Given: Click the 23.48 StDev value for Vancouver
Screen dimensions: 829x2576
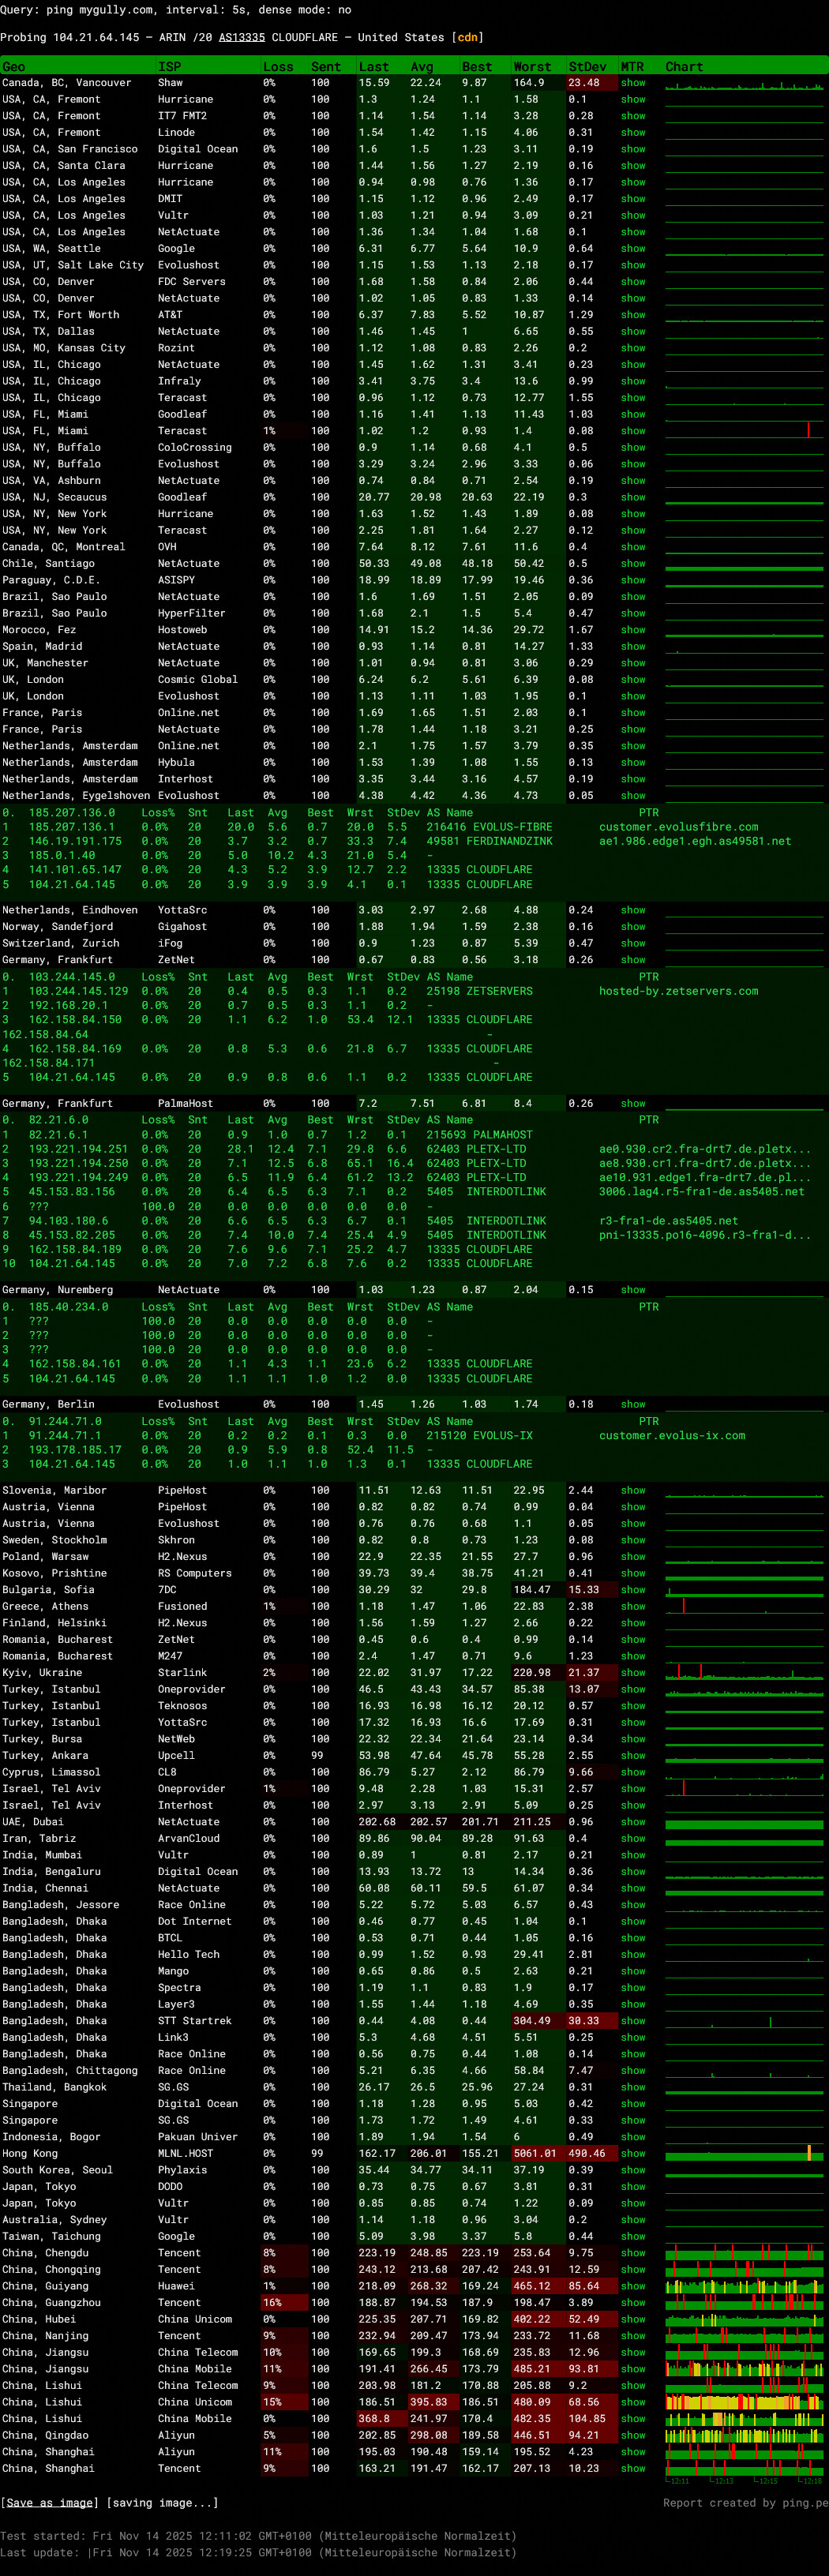Looking at the screenshot, I should pos(584,83).
